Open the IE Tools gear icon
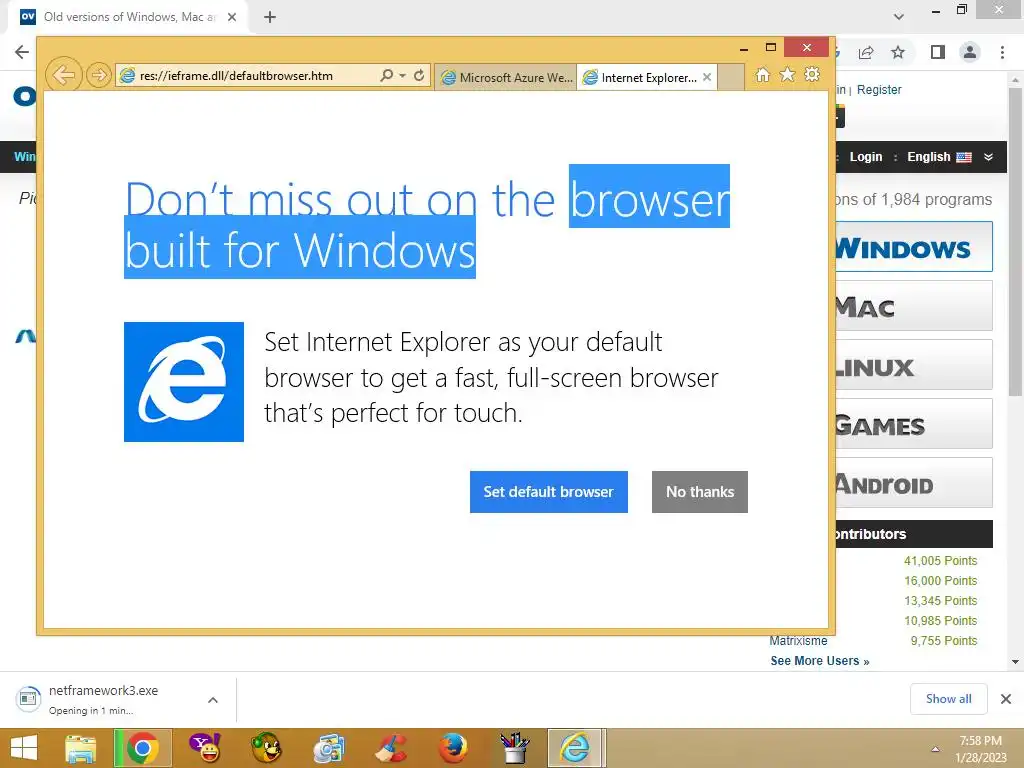 click(x=812, y=75)
